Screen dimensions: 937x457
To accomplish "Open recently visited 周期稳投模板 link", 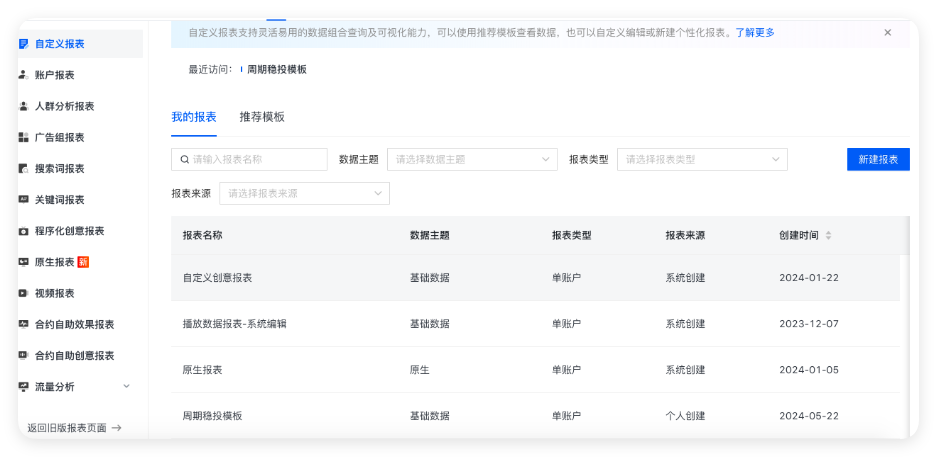I will tap(277, 69).
